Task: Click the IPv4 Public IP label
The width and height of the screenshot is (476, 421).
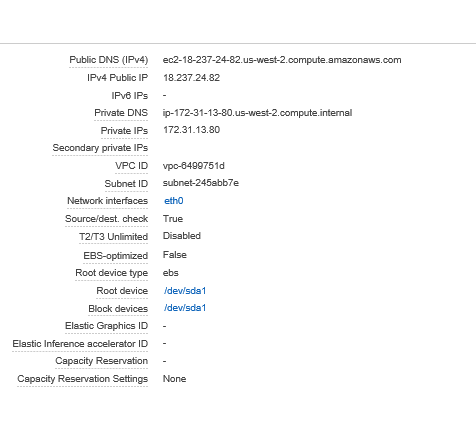Action: (x=117, y=78)
